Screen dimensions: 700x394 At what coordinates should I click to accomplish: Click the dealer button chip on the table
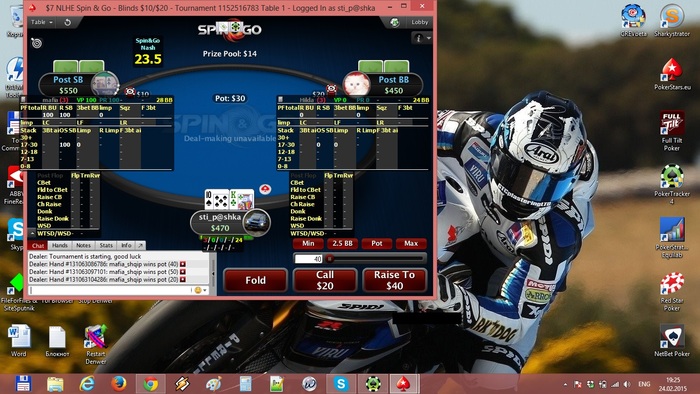click(x=265, y=189)
